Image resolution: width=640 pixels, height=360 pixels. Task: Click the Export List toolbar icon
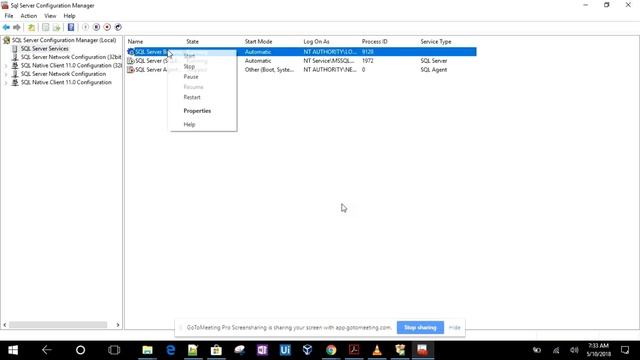57,27
